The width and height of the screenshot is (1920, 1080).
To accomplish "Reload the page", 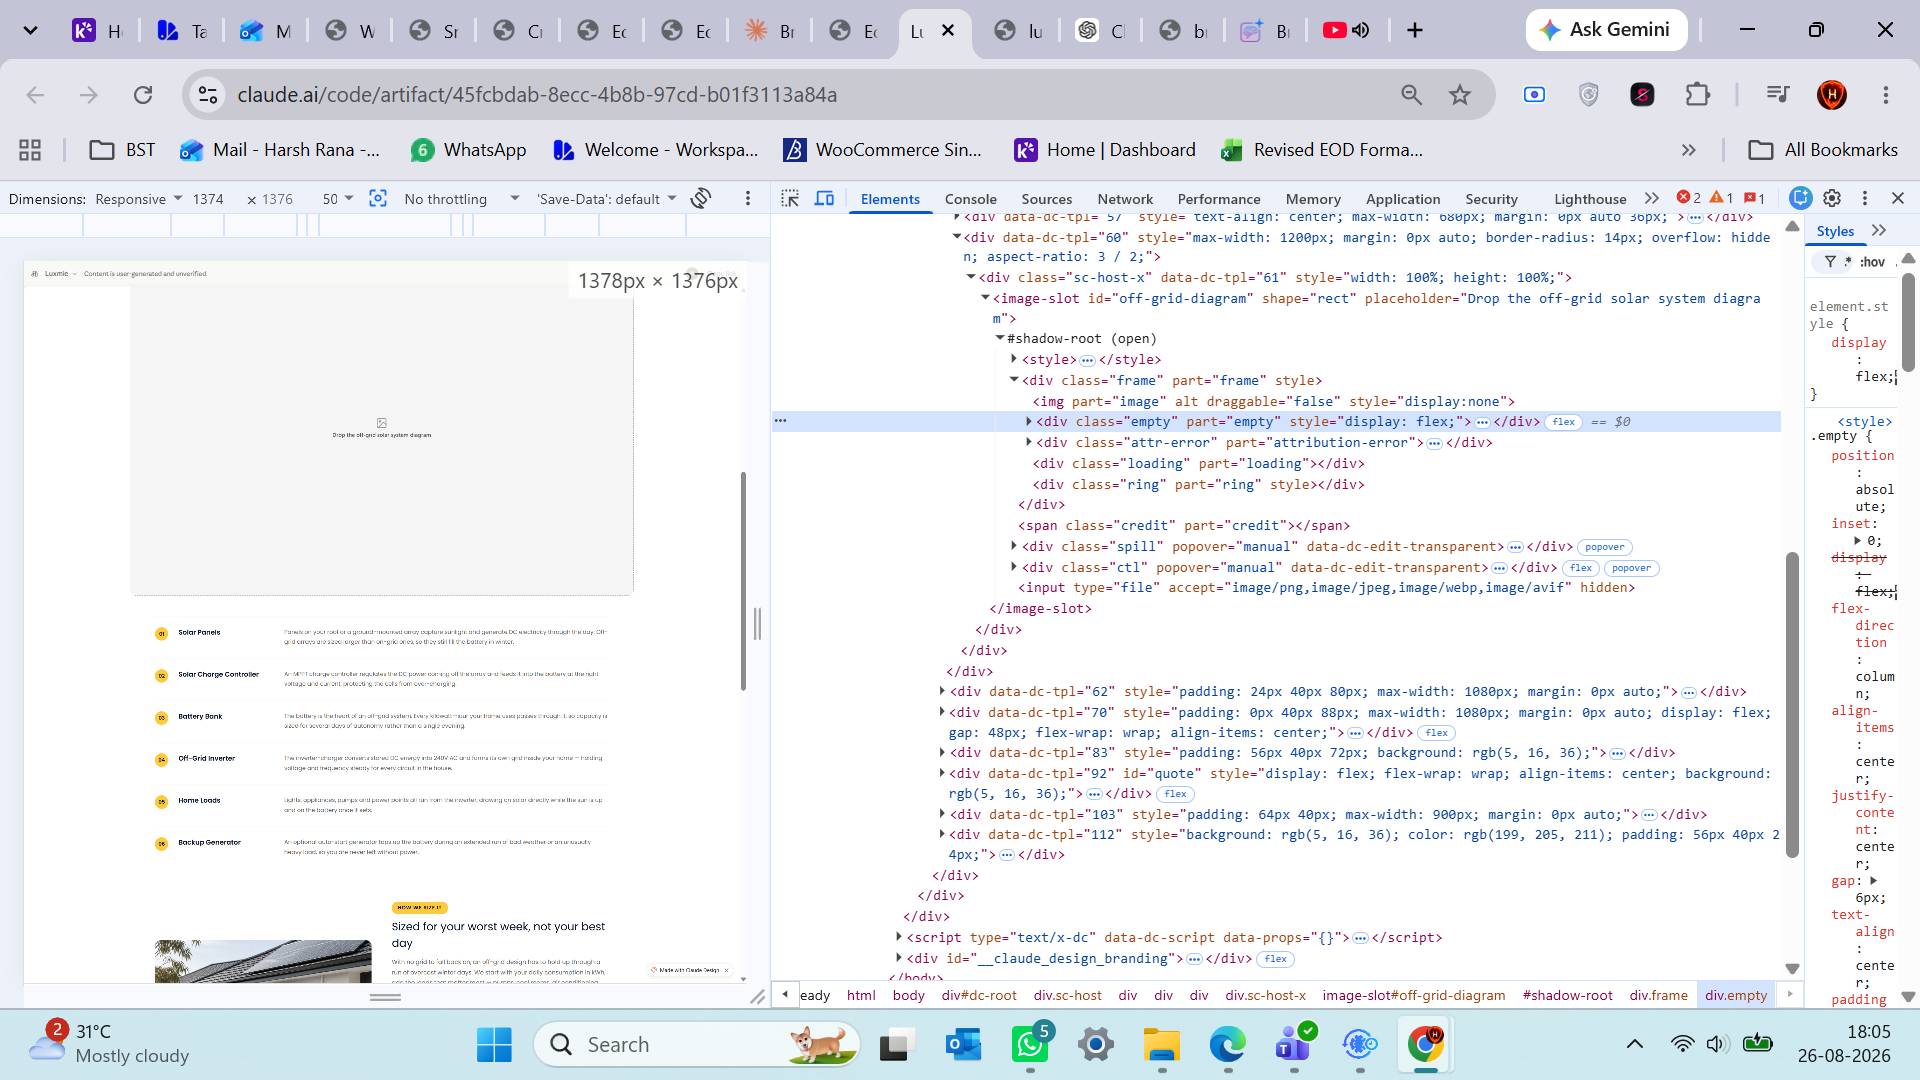I will point(143,95).
